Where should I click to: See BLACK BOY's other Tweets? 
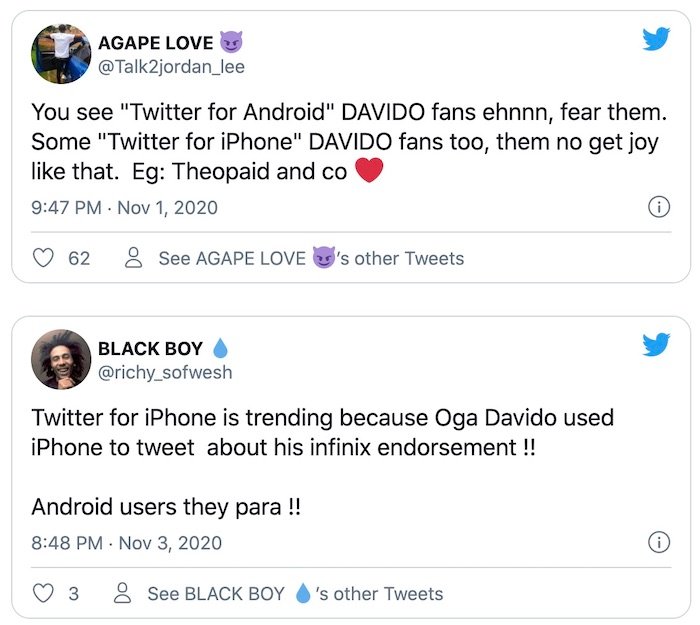pyautogui.click(x=295, y=594)
